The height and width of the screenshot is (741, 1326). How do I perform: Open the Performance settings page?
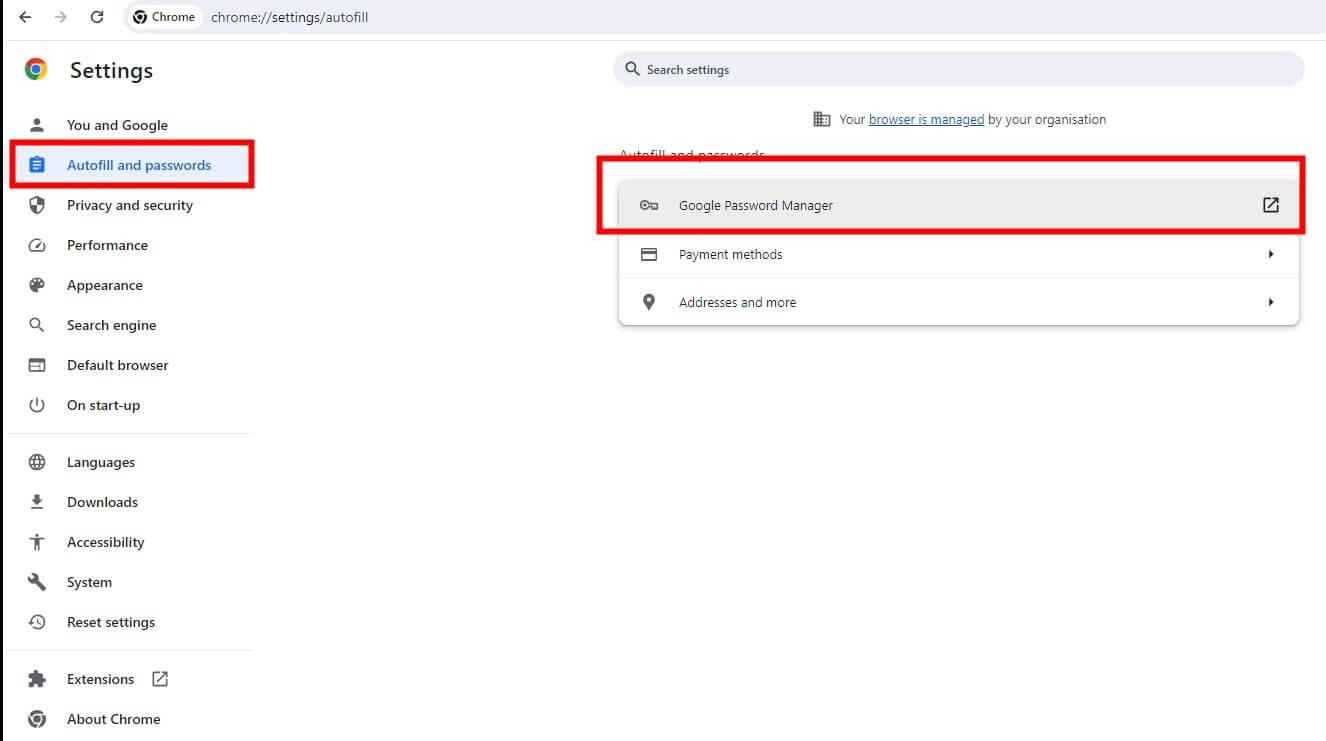[107, 245]
